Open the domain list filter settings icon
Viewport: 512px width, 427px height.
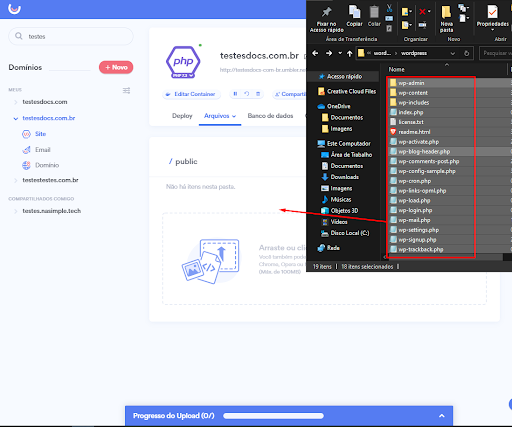[x=126, y=90]
